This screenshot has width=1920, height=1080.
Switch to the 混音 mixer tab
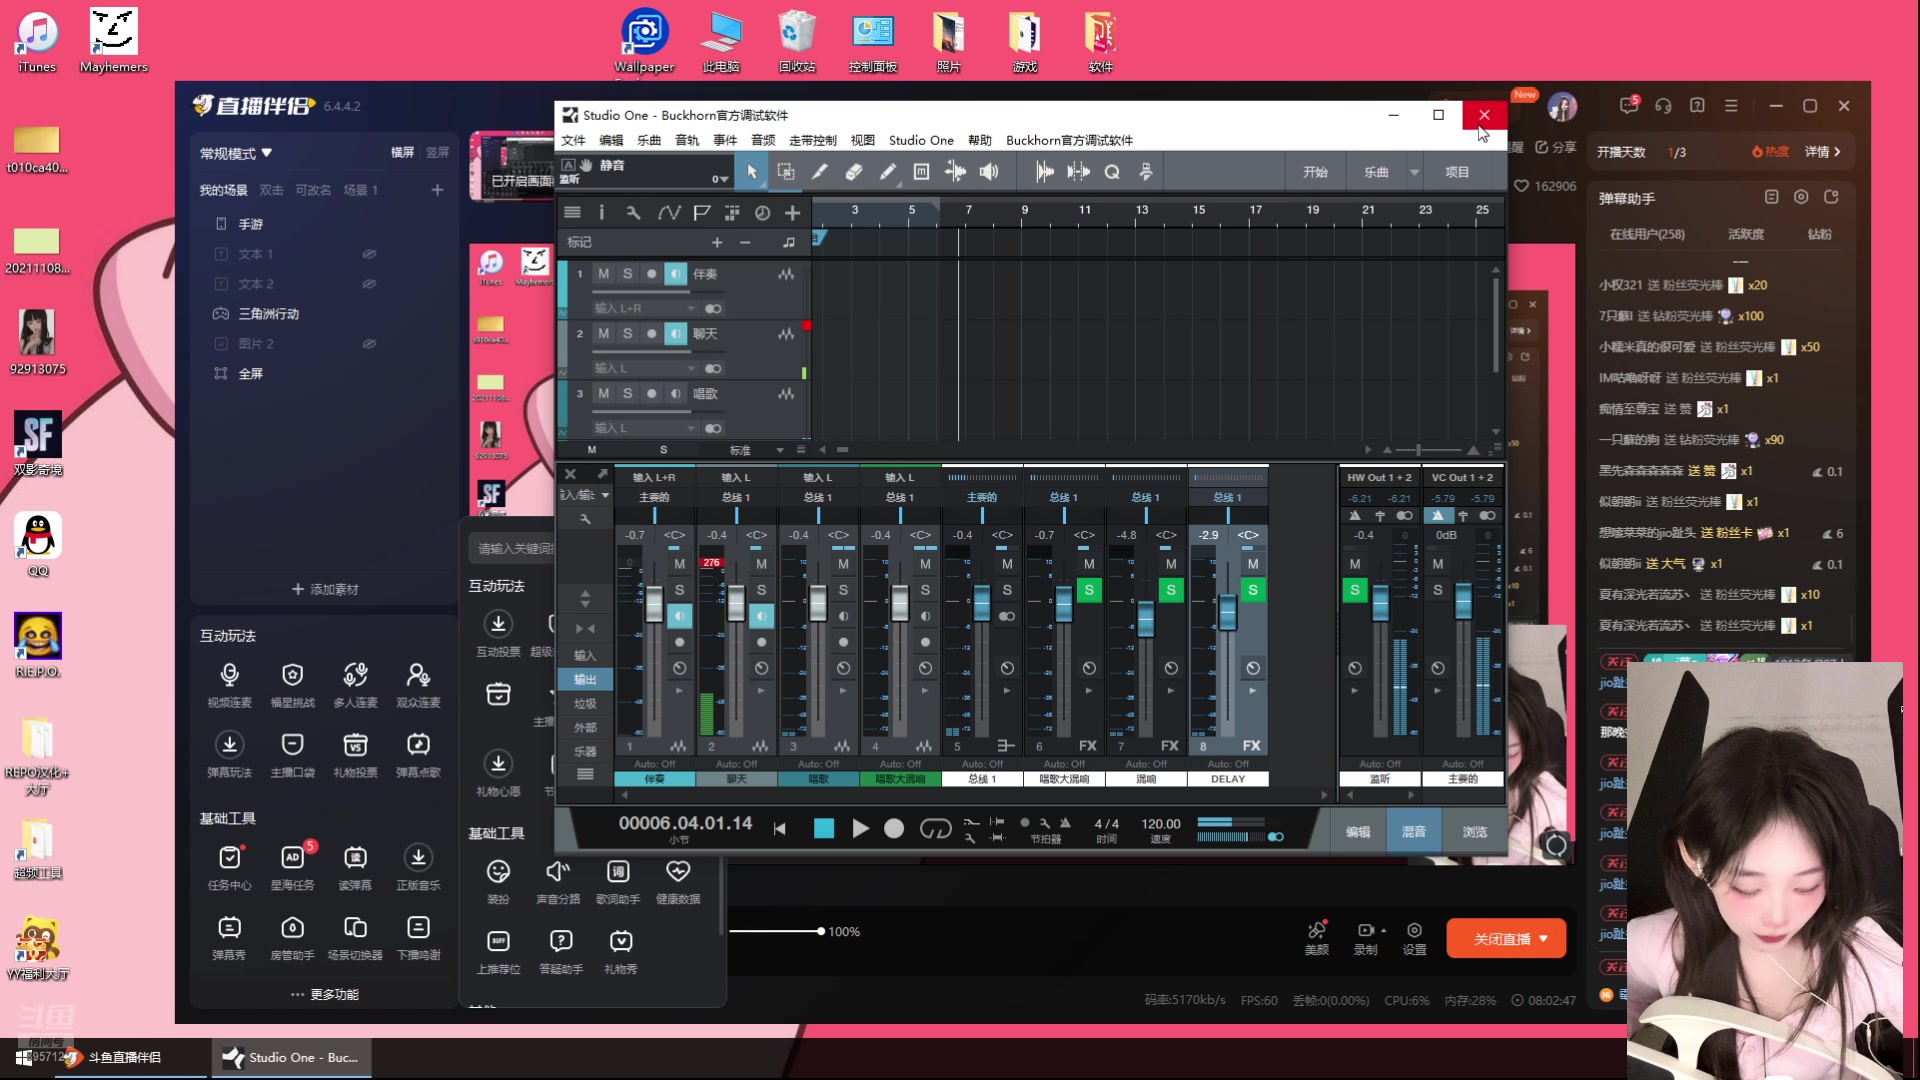[x=1413, y=832]
